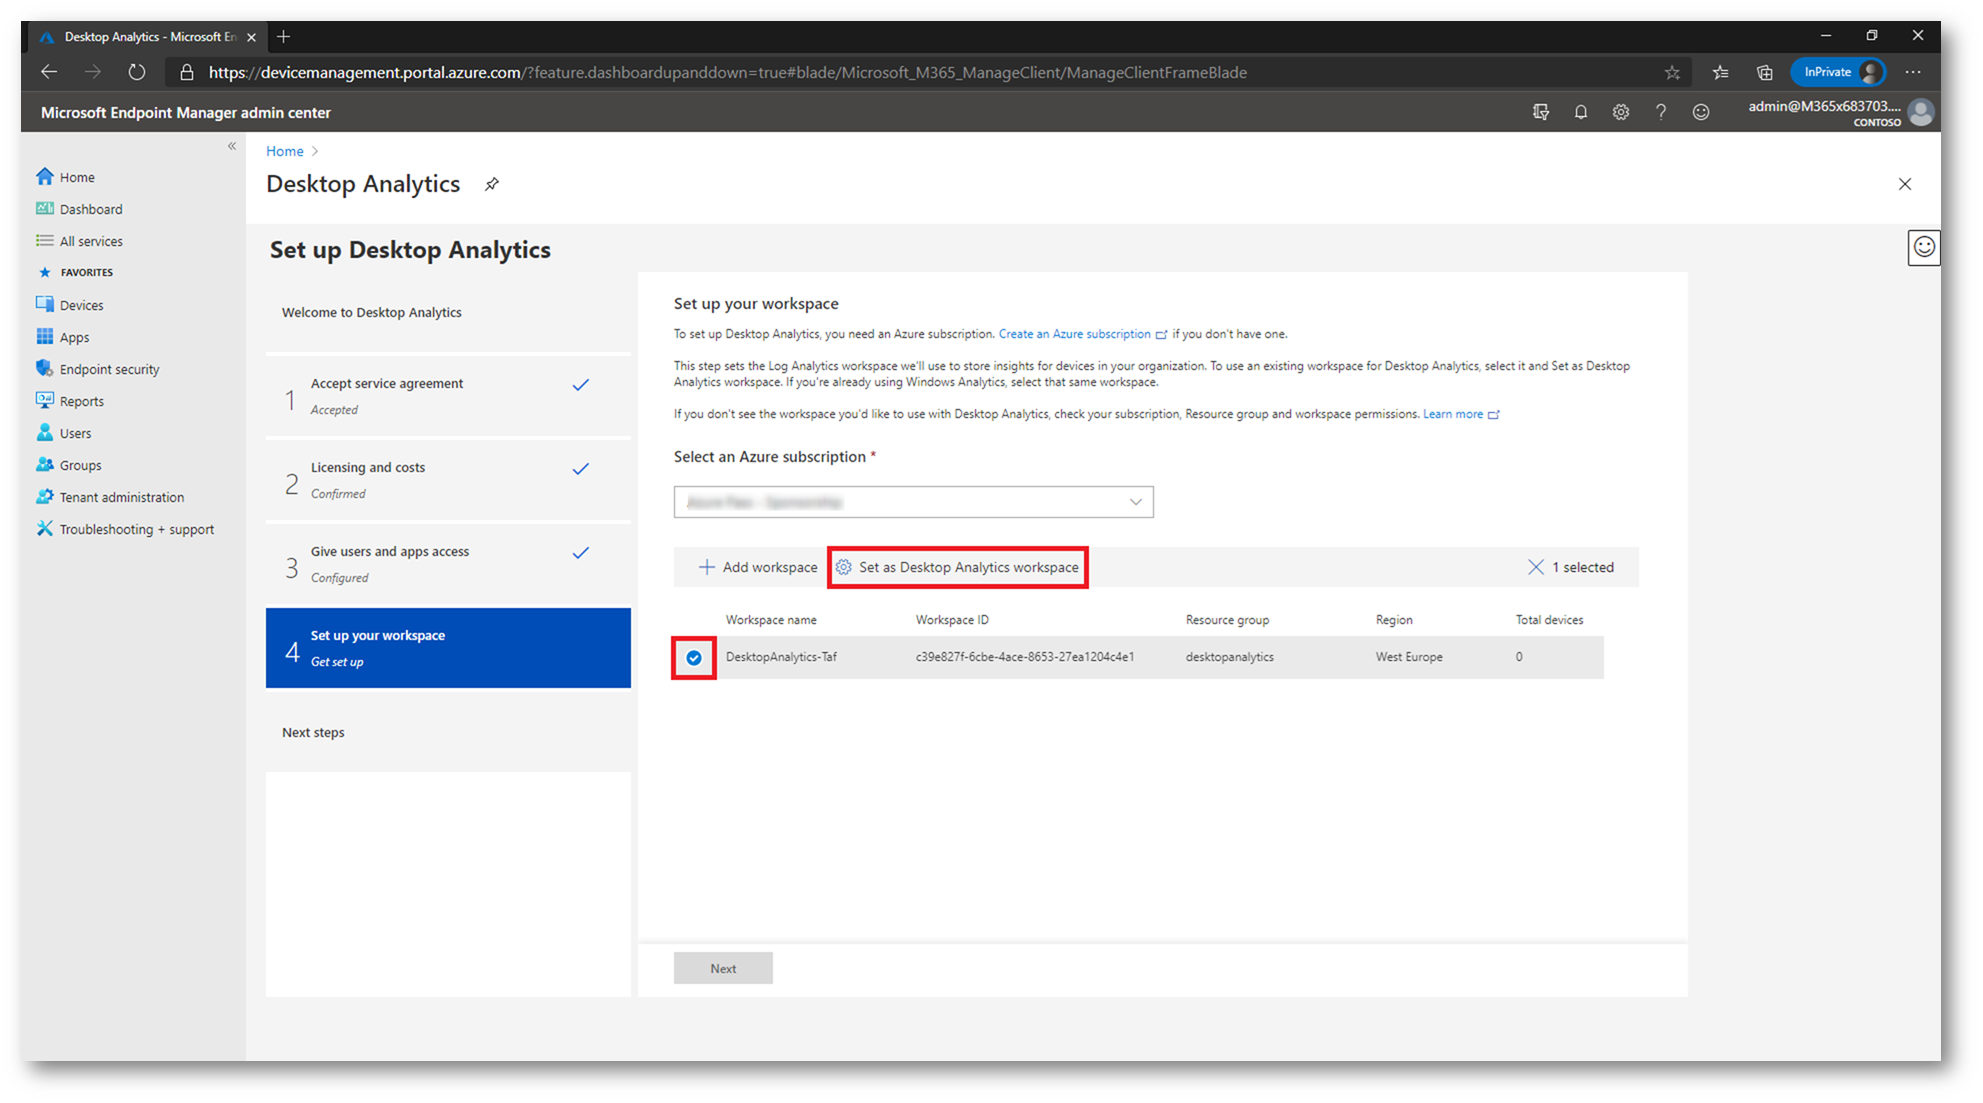Click the smiley feedback icon in header
This screenshot has height=1103, width=1983.
tap(1700, 112)
